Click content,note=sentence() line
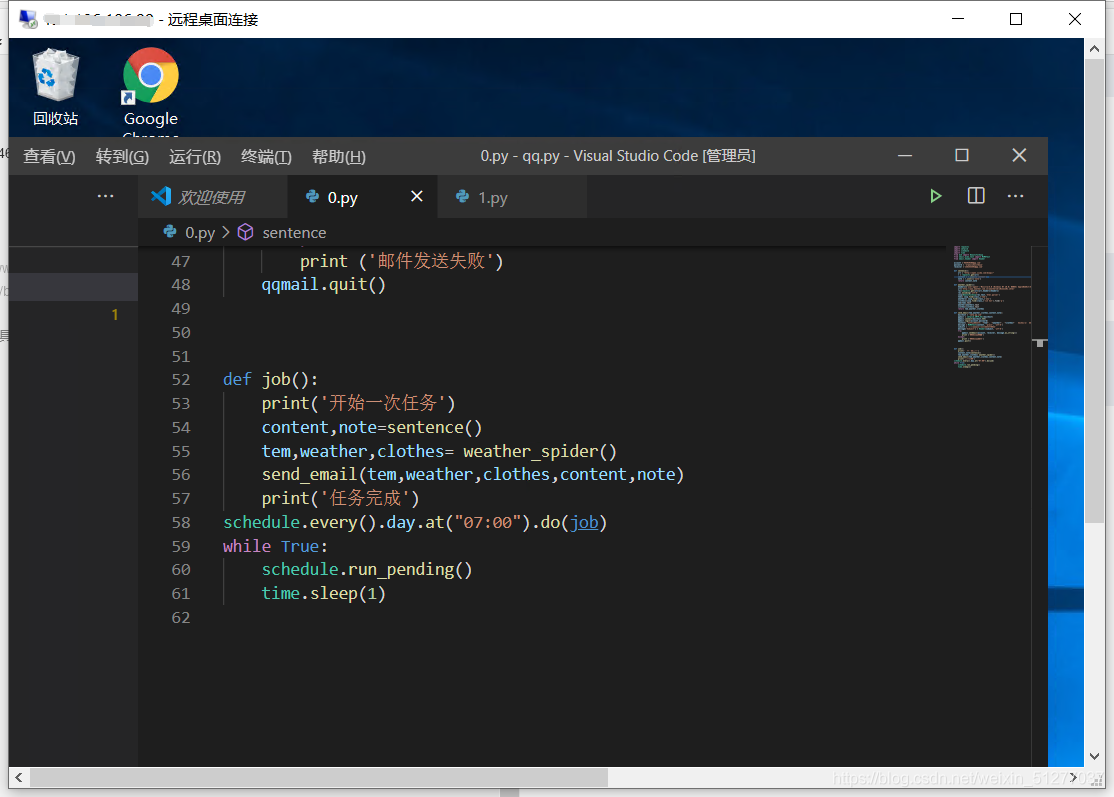 pyautogui.click(x=372, y=427)
